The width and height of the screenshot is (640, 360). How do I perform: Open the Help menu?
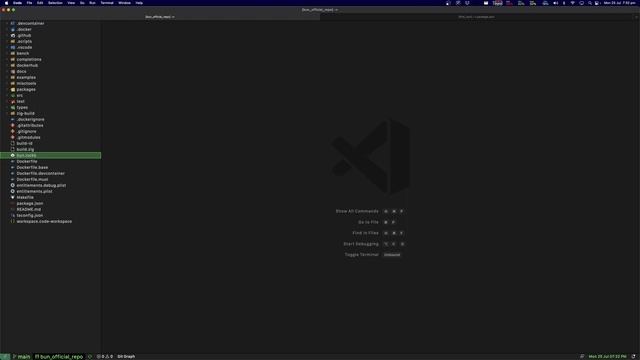(139, 3)
